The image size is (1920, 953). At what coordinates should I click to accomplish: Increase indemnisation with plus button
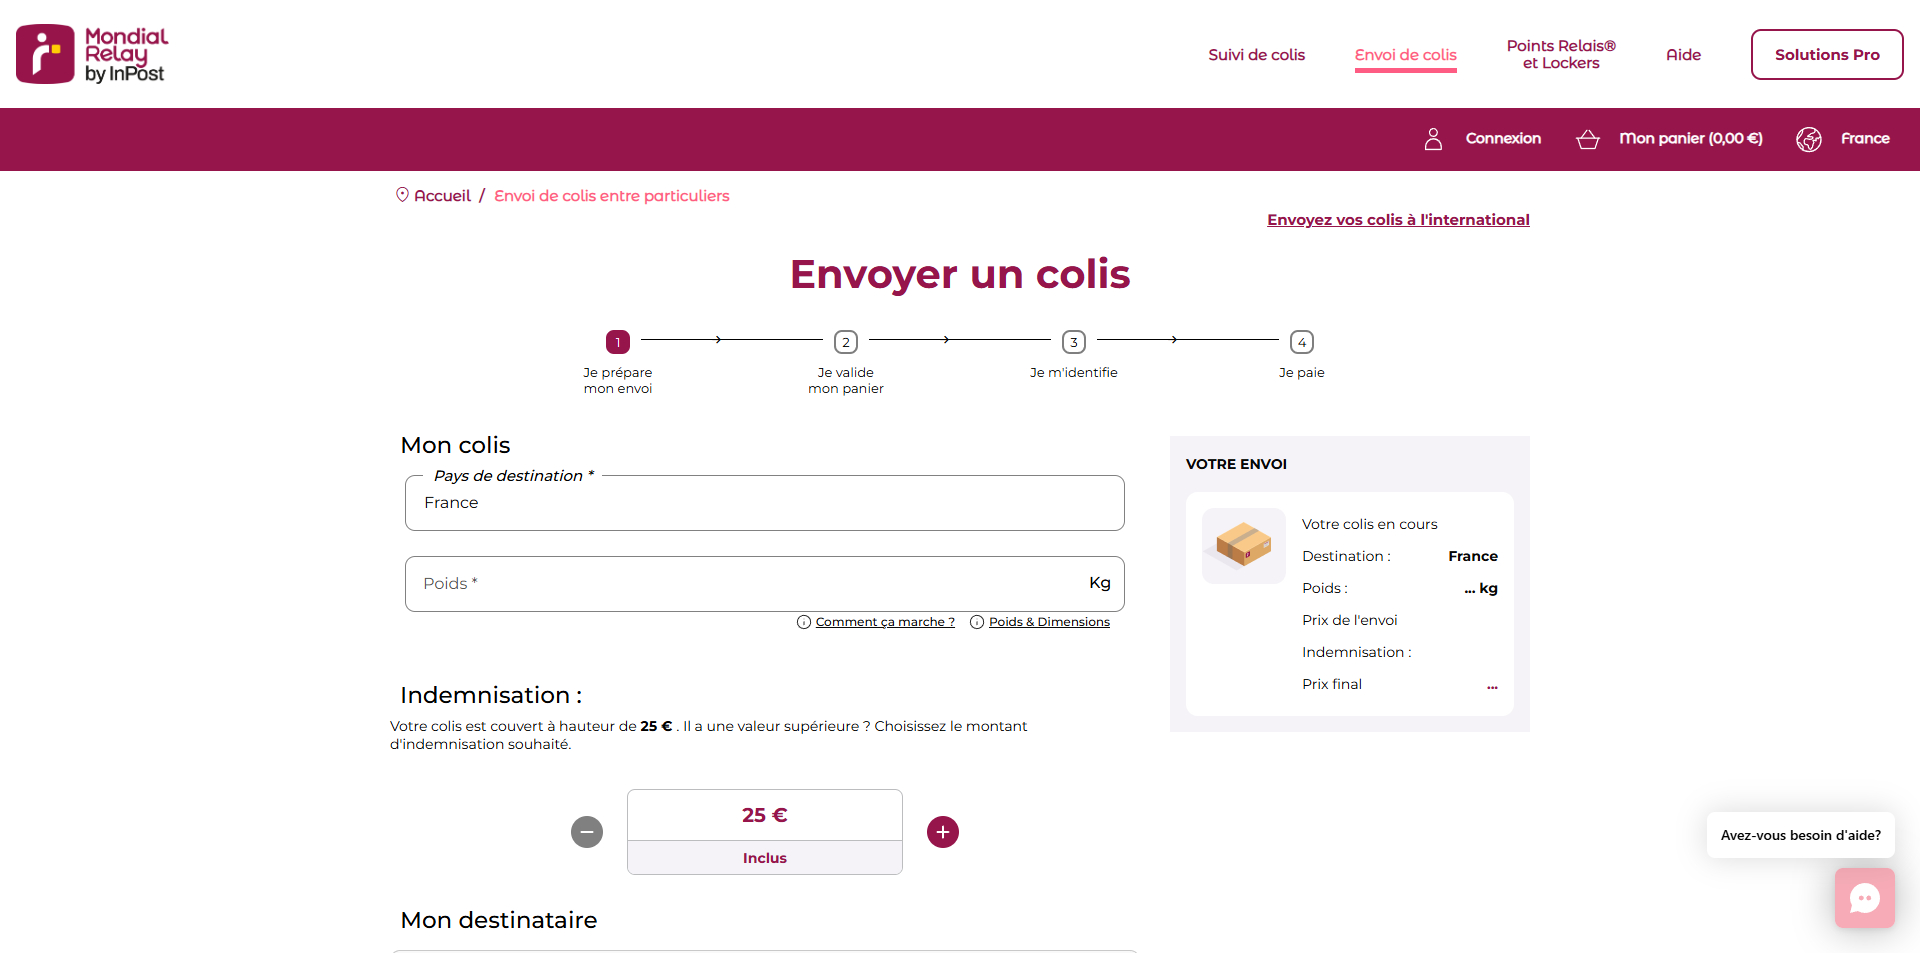click(x=943, y=832)
